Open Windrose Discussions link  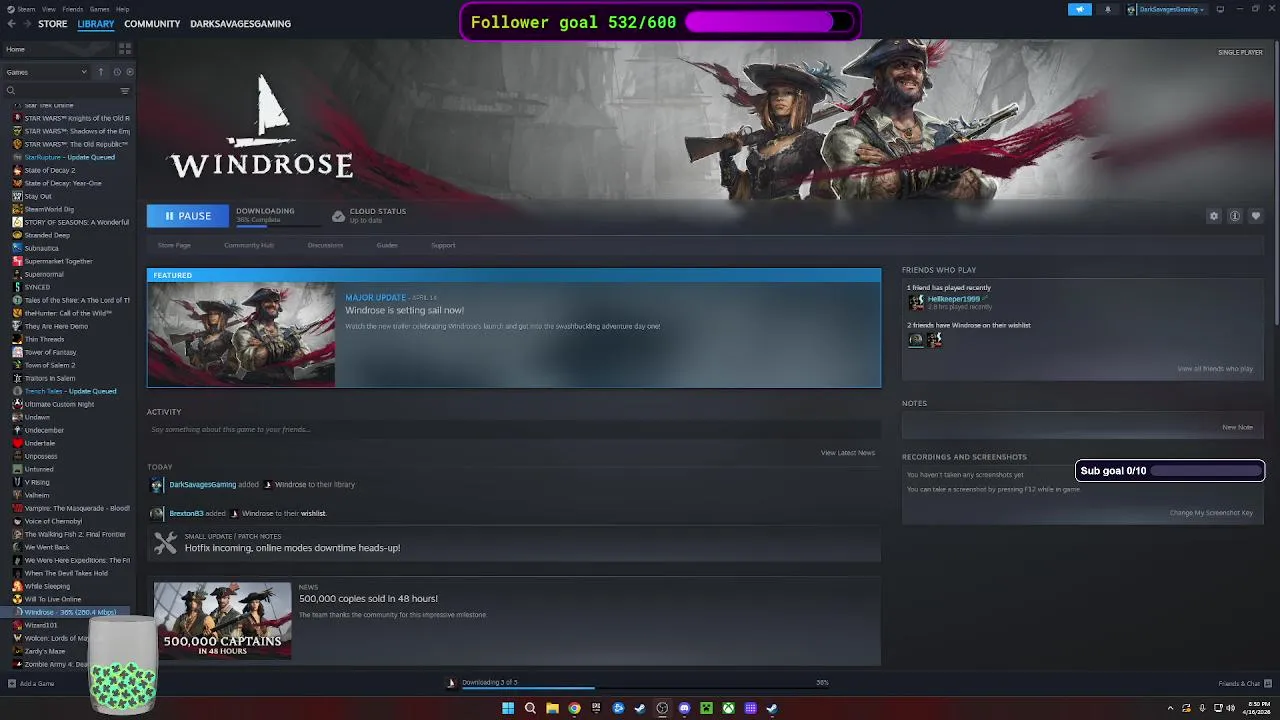(x=325, y=245)
